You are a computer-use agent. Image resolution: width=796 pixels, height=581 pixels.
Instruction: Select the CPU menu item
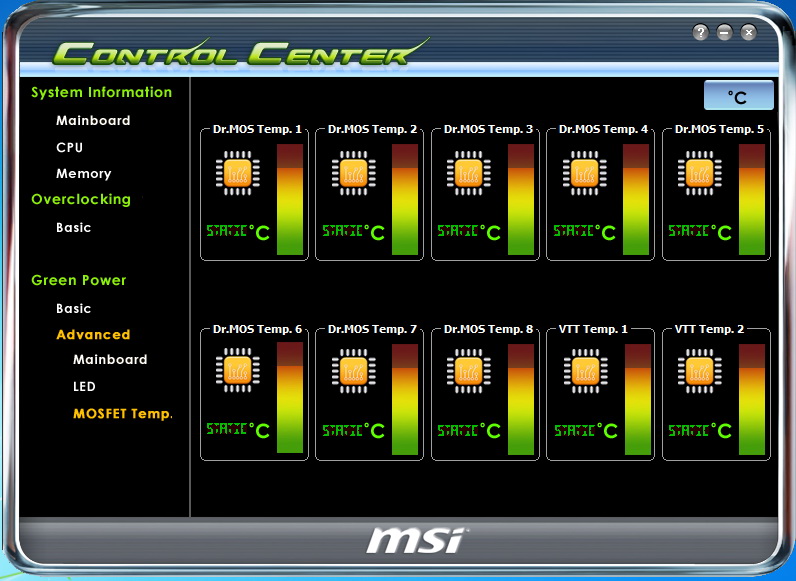[70, 147]
